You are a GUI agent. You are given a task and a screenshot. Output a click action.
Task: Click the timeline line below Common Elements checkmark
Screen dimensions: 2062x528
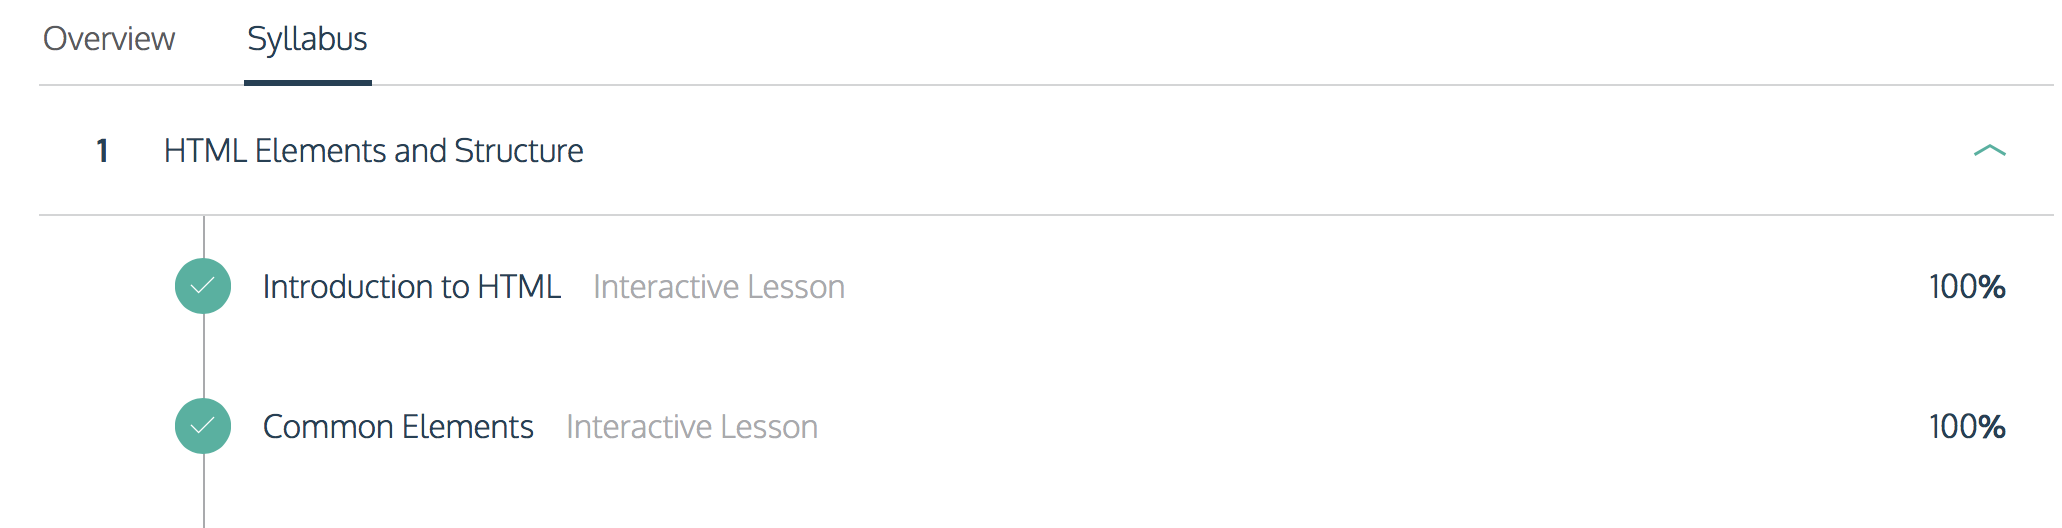[204, 491]
